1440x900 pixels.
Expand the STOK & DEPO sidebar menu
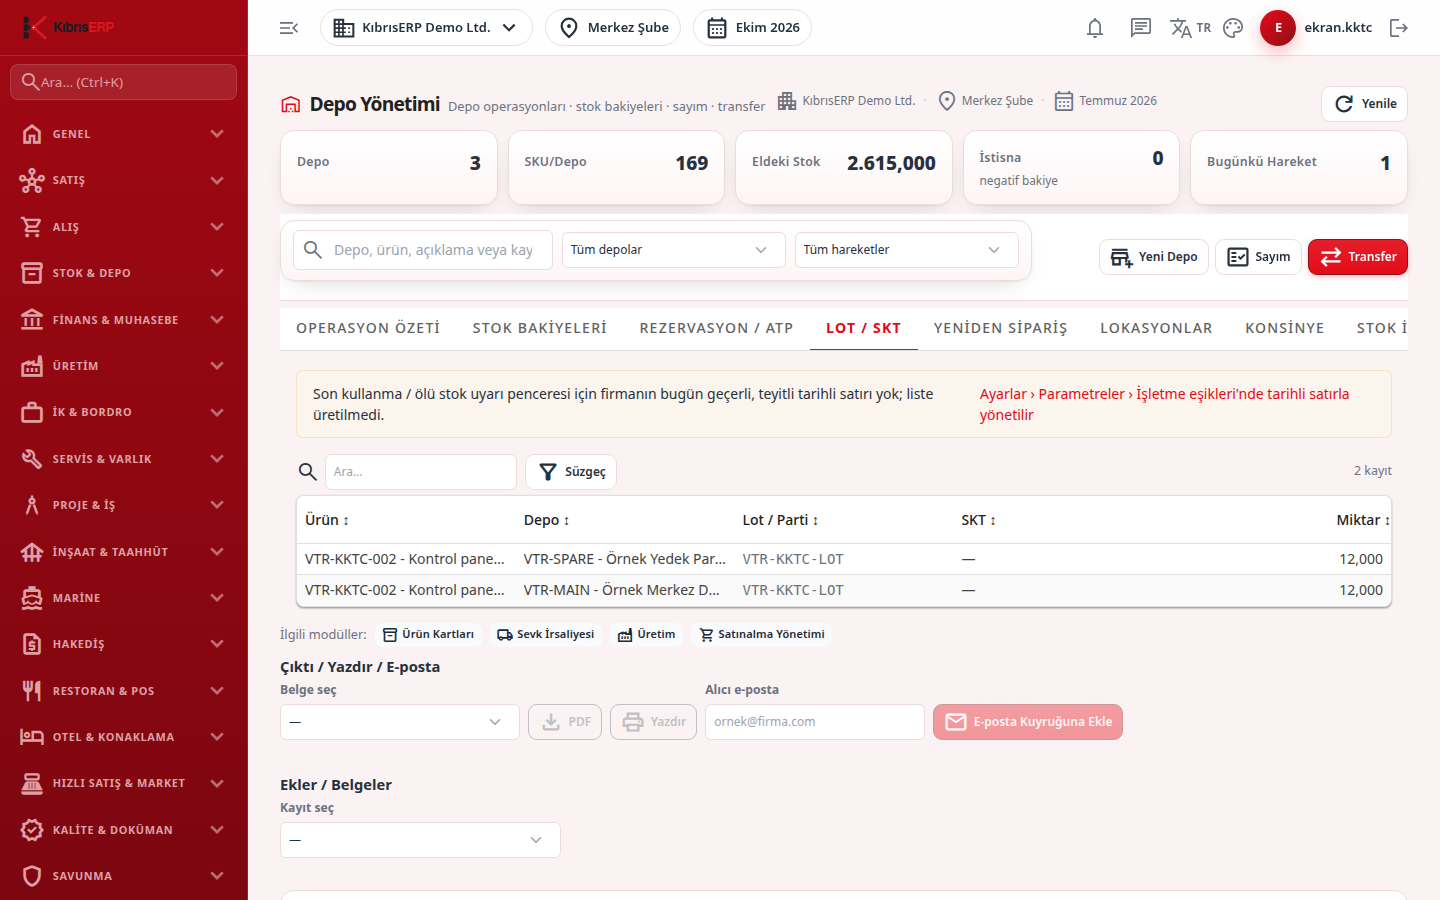click(x=124, y=273)
